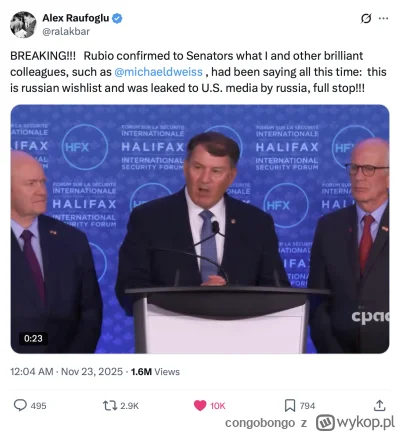
Task: Click the Alex Raufoglu display name
Action: click(76, 18)
